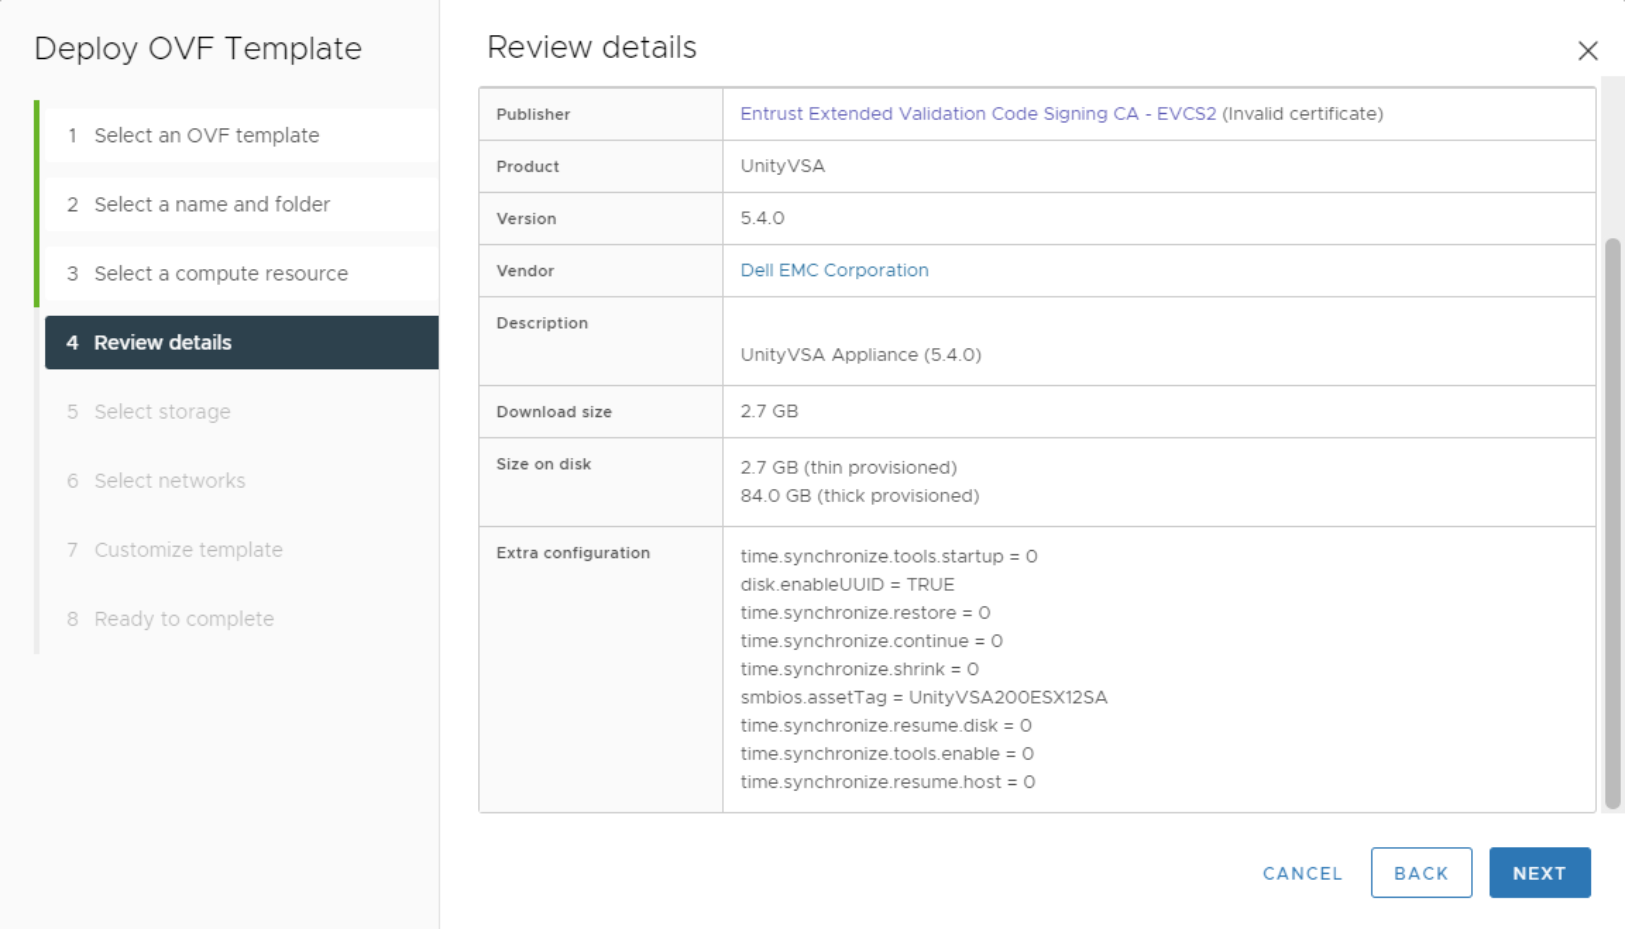Go to step 3 Select a compute resource

pyautogui.click(x=242, y=274)
